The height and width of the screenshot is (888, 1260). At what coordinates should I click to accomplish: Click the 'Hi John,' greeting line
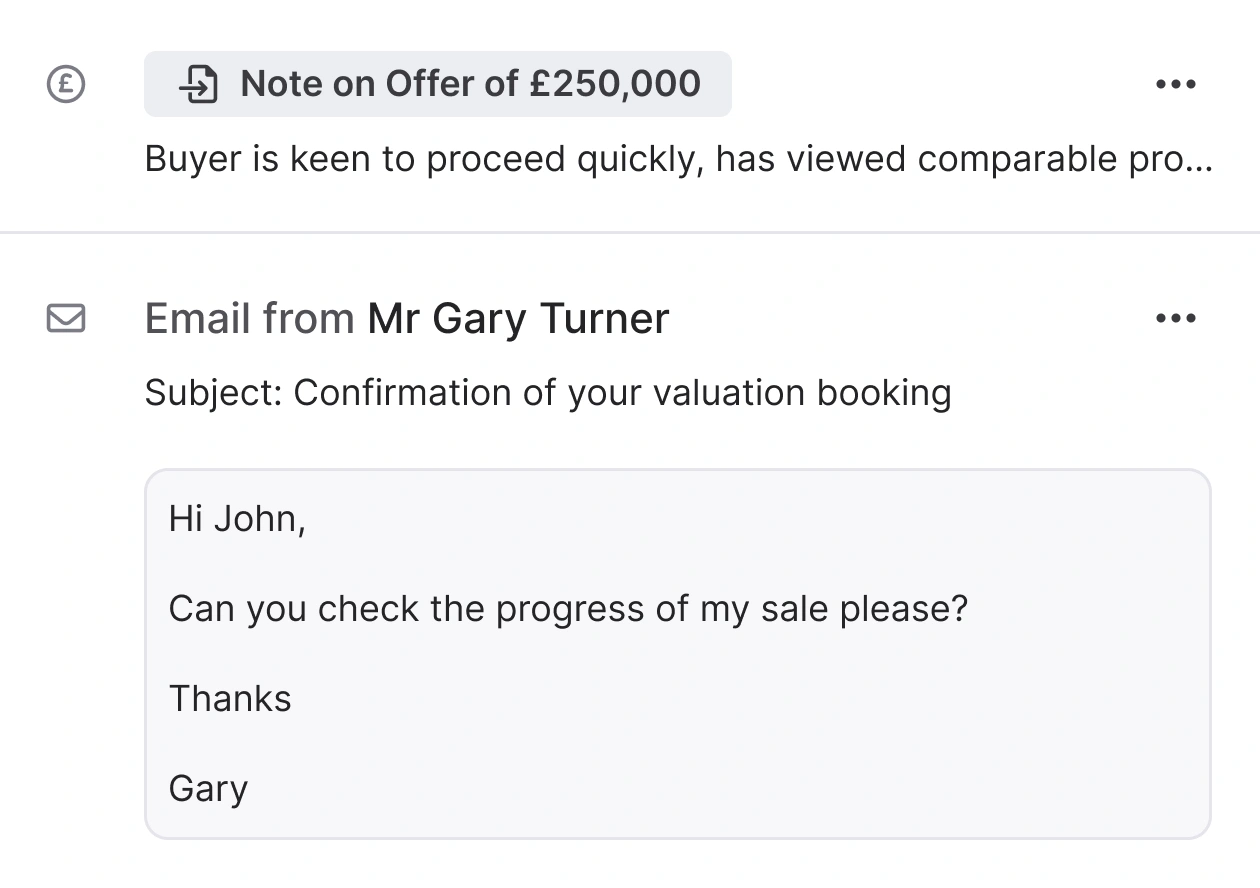pyautogui.click(x=237, y=519)
